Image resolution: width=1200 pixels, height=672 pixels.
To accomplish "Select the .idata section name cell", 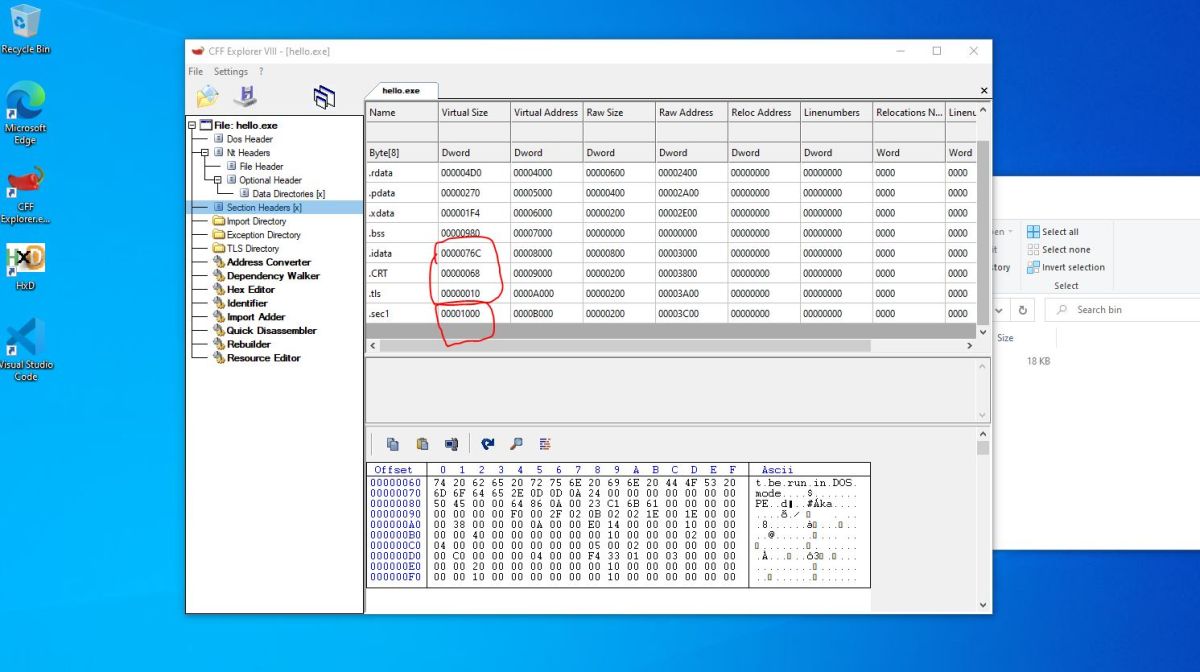I will (402, 253).
